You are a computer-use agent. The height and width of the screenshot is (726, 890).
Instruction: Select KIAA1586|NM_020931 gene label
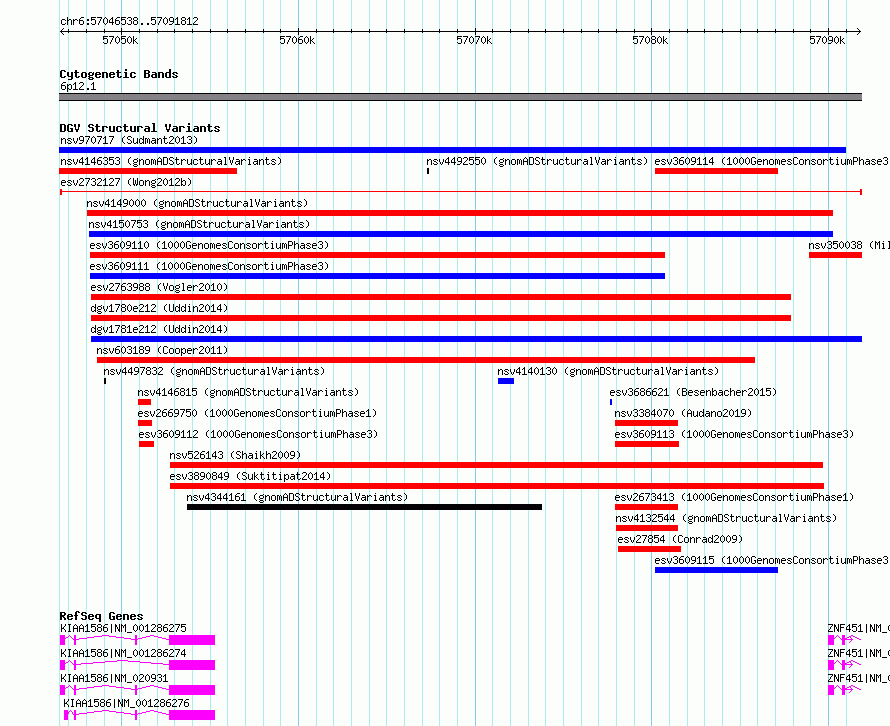click(114, 678)
